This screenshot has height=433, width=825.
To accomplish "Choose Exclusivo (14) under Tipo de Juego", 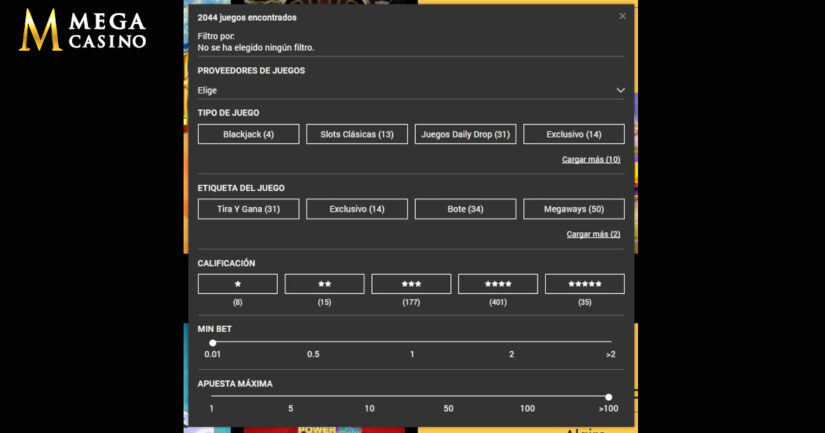I will 574,134.
